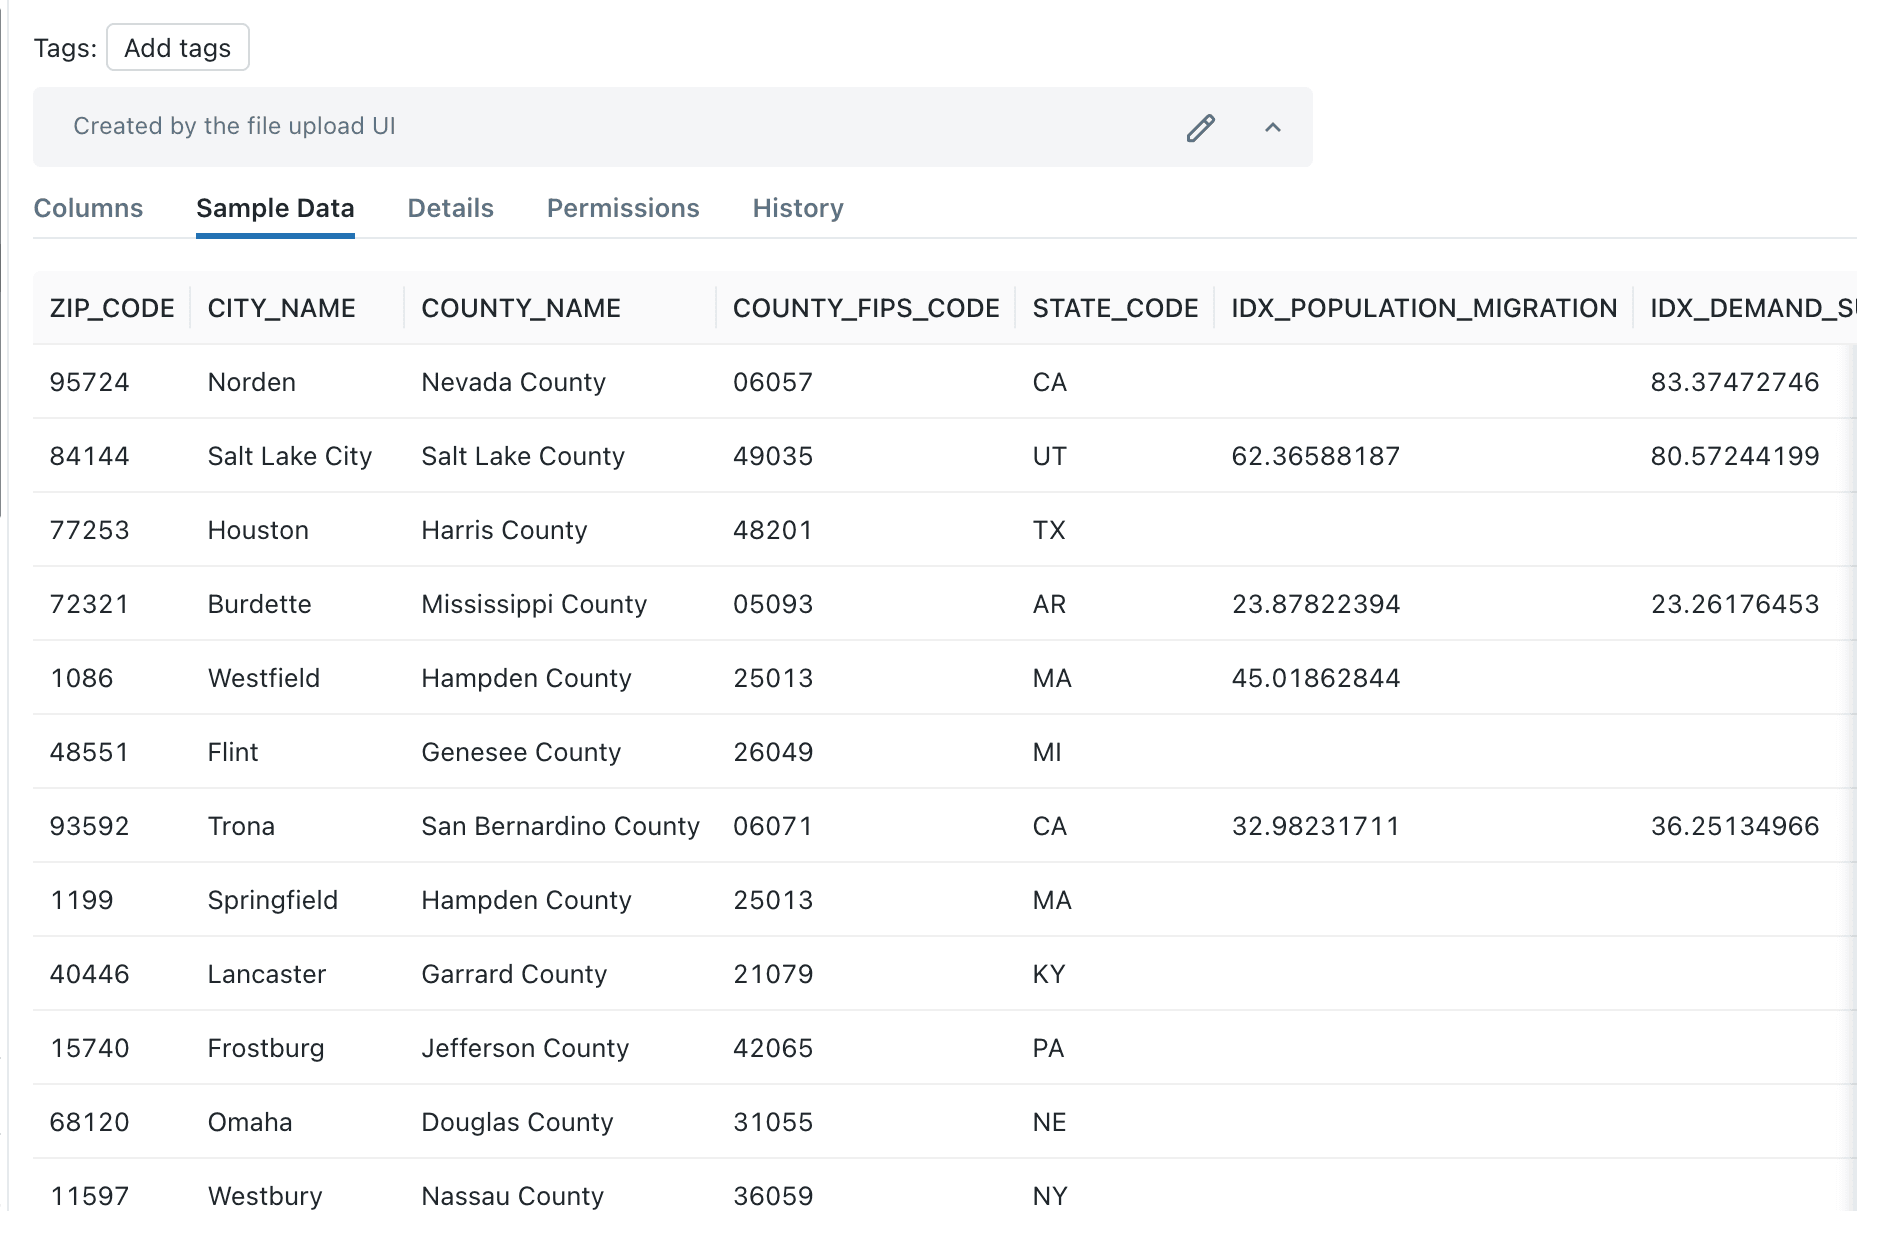Click the value 23.87822394
1897x1243 pixels.
1316,604
